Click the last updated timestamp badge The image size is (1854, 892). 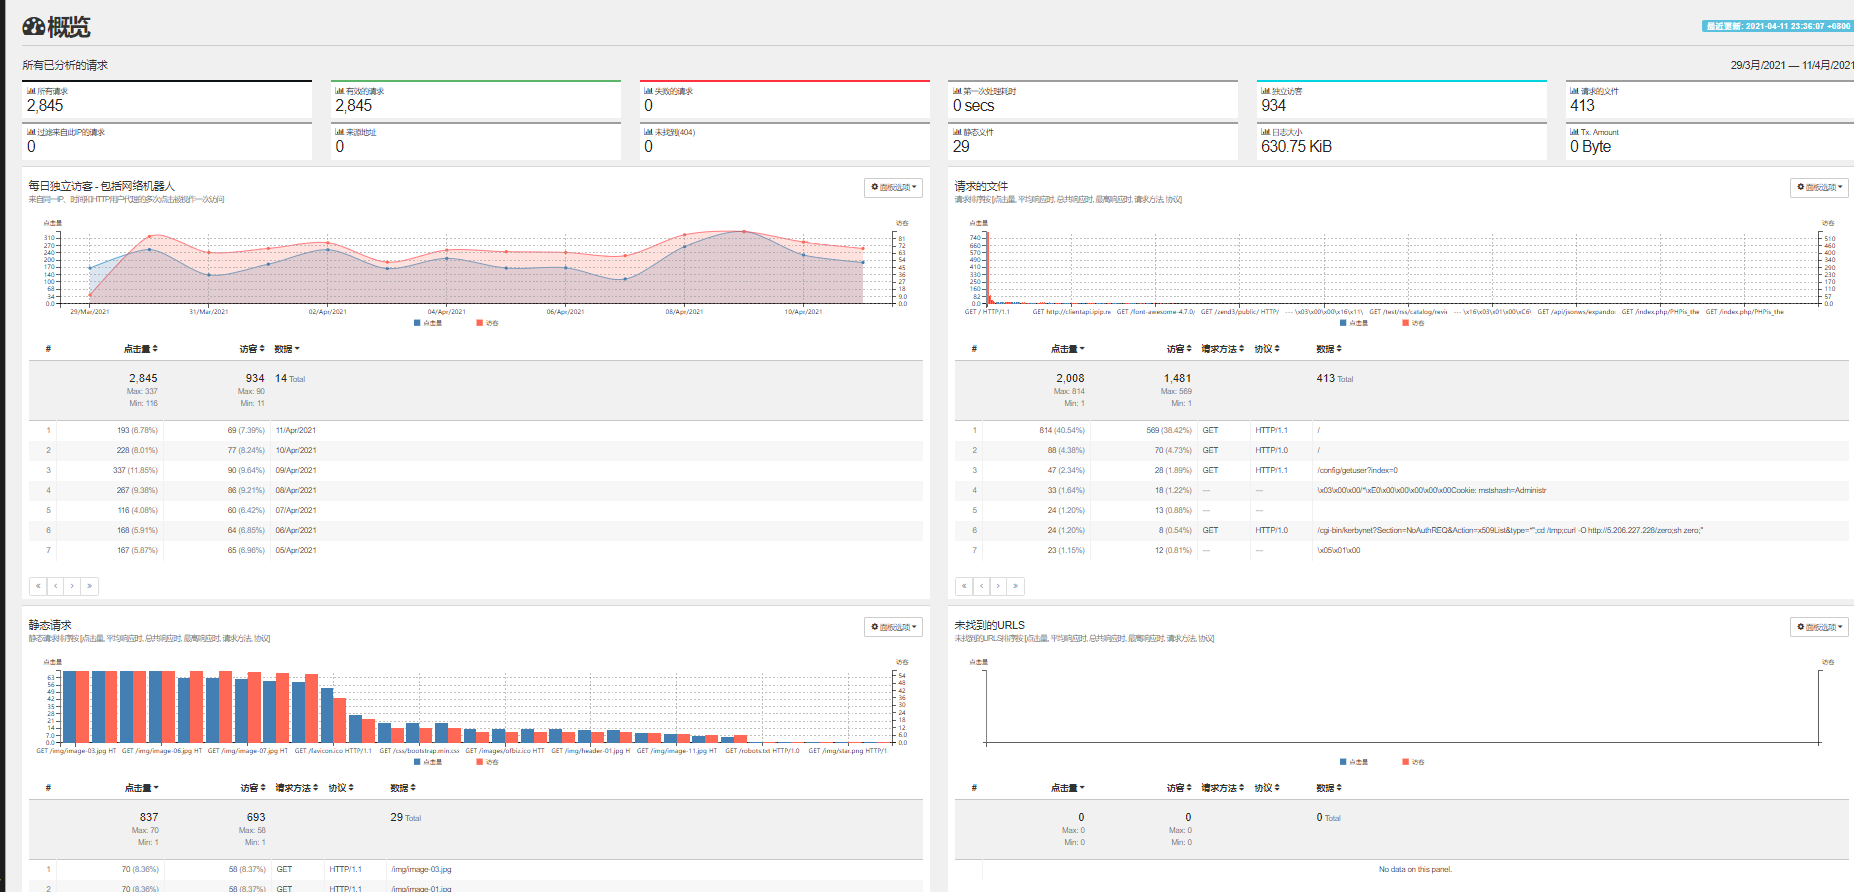[1777, 26]
